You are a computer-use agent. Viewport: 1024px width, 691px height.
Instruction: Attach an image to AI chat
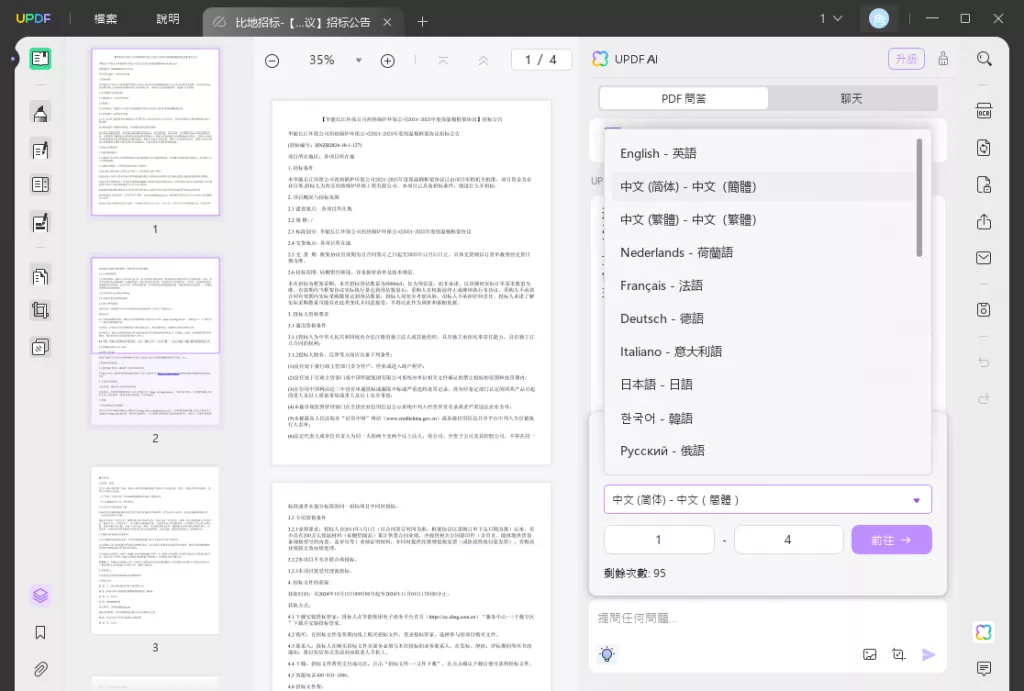(x=870, y=654)
